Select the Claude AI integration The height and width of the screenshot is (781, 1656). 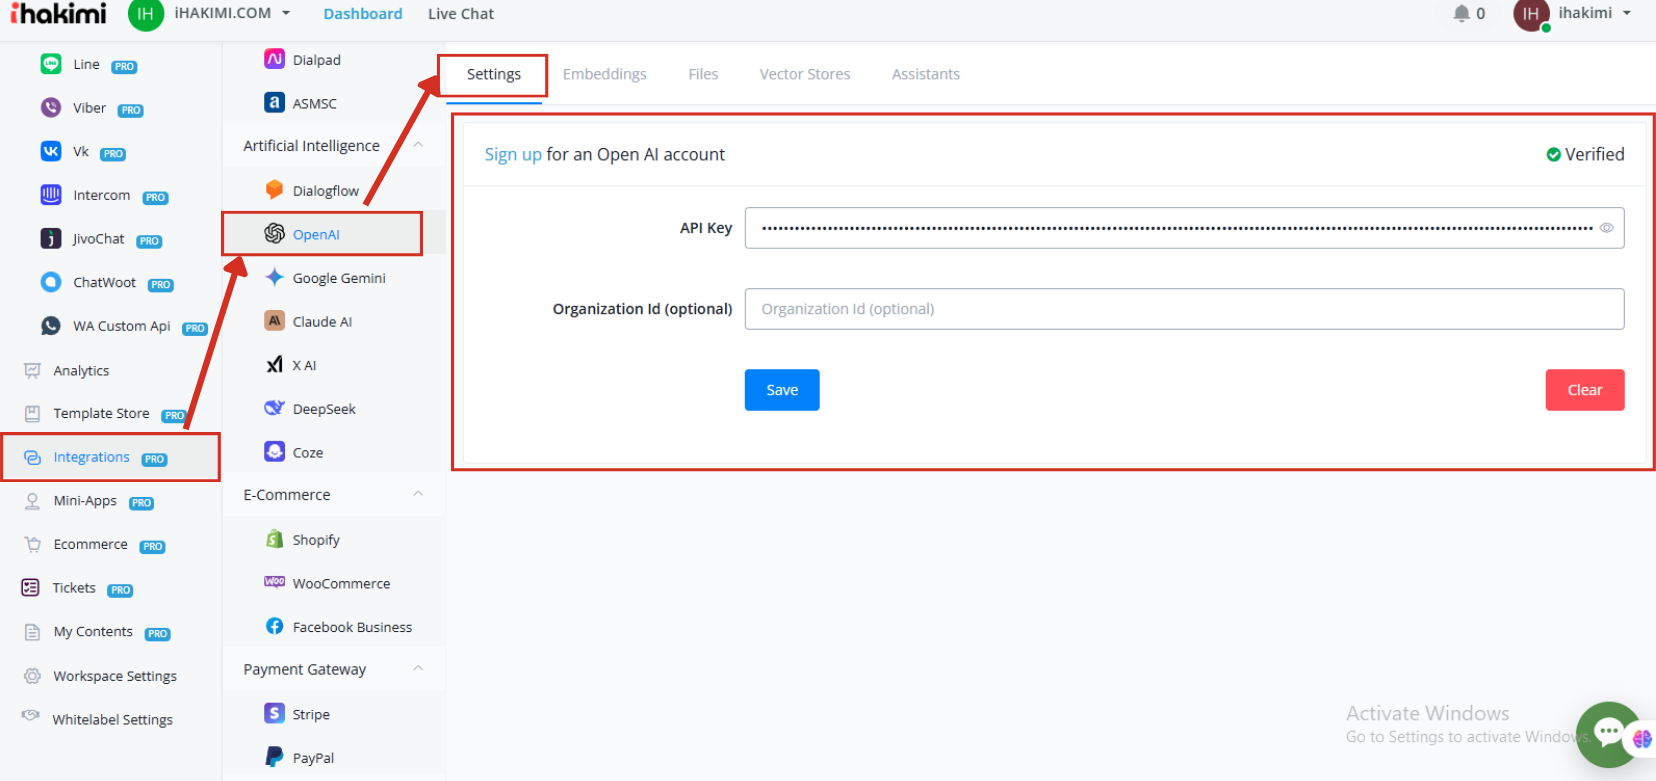(x=321, y=322)
